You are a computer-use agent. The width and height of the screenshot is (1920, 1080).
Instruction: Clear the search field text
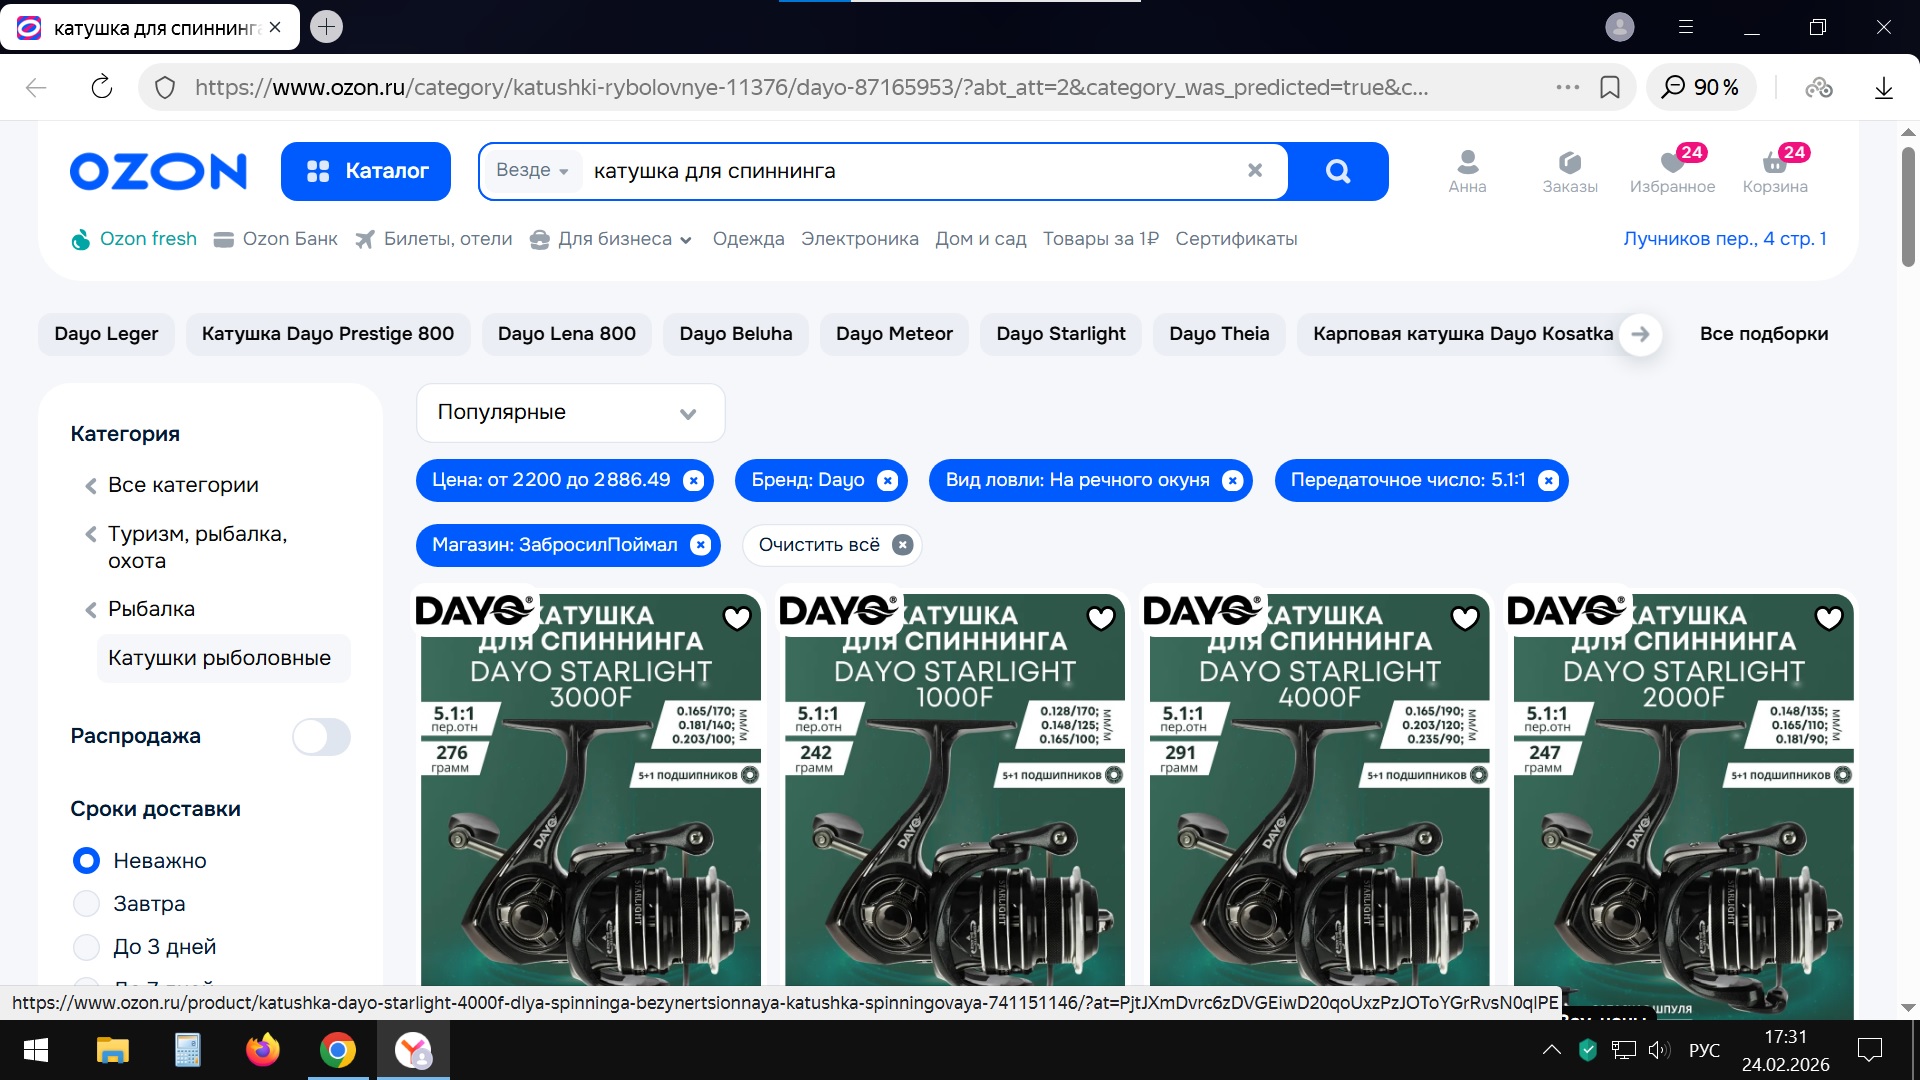tap(1255, 171)
